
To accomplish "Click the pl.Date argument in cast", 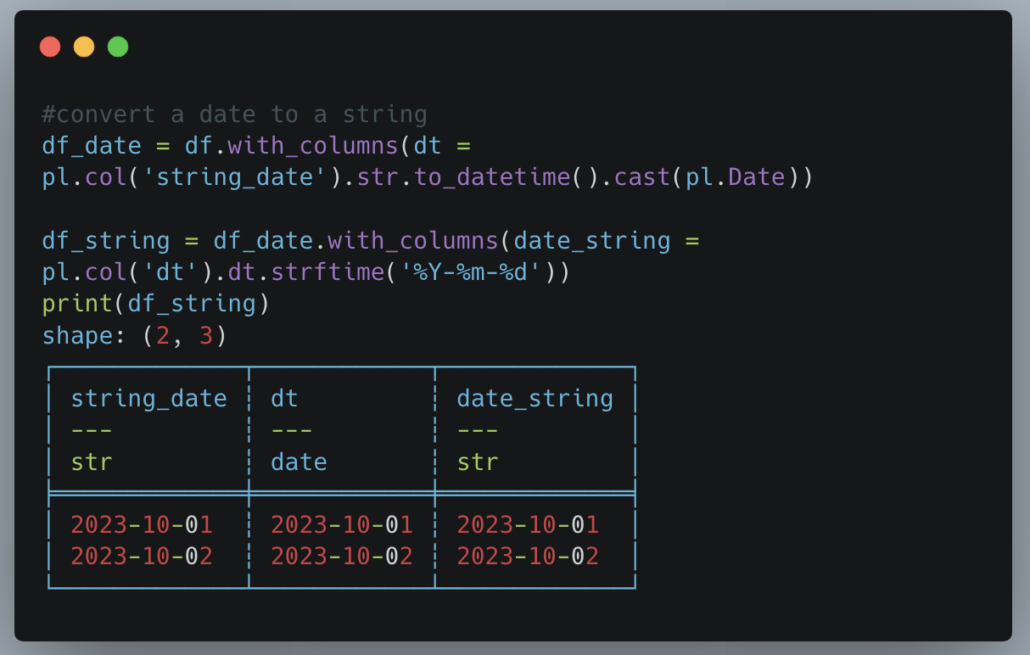I will click(735, 177).
